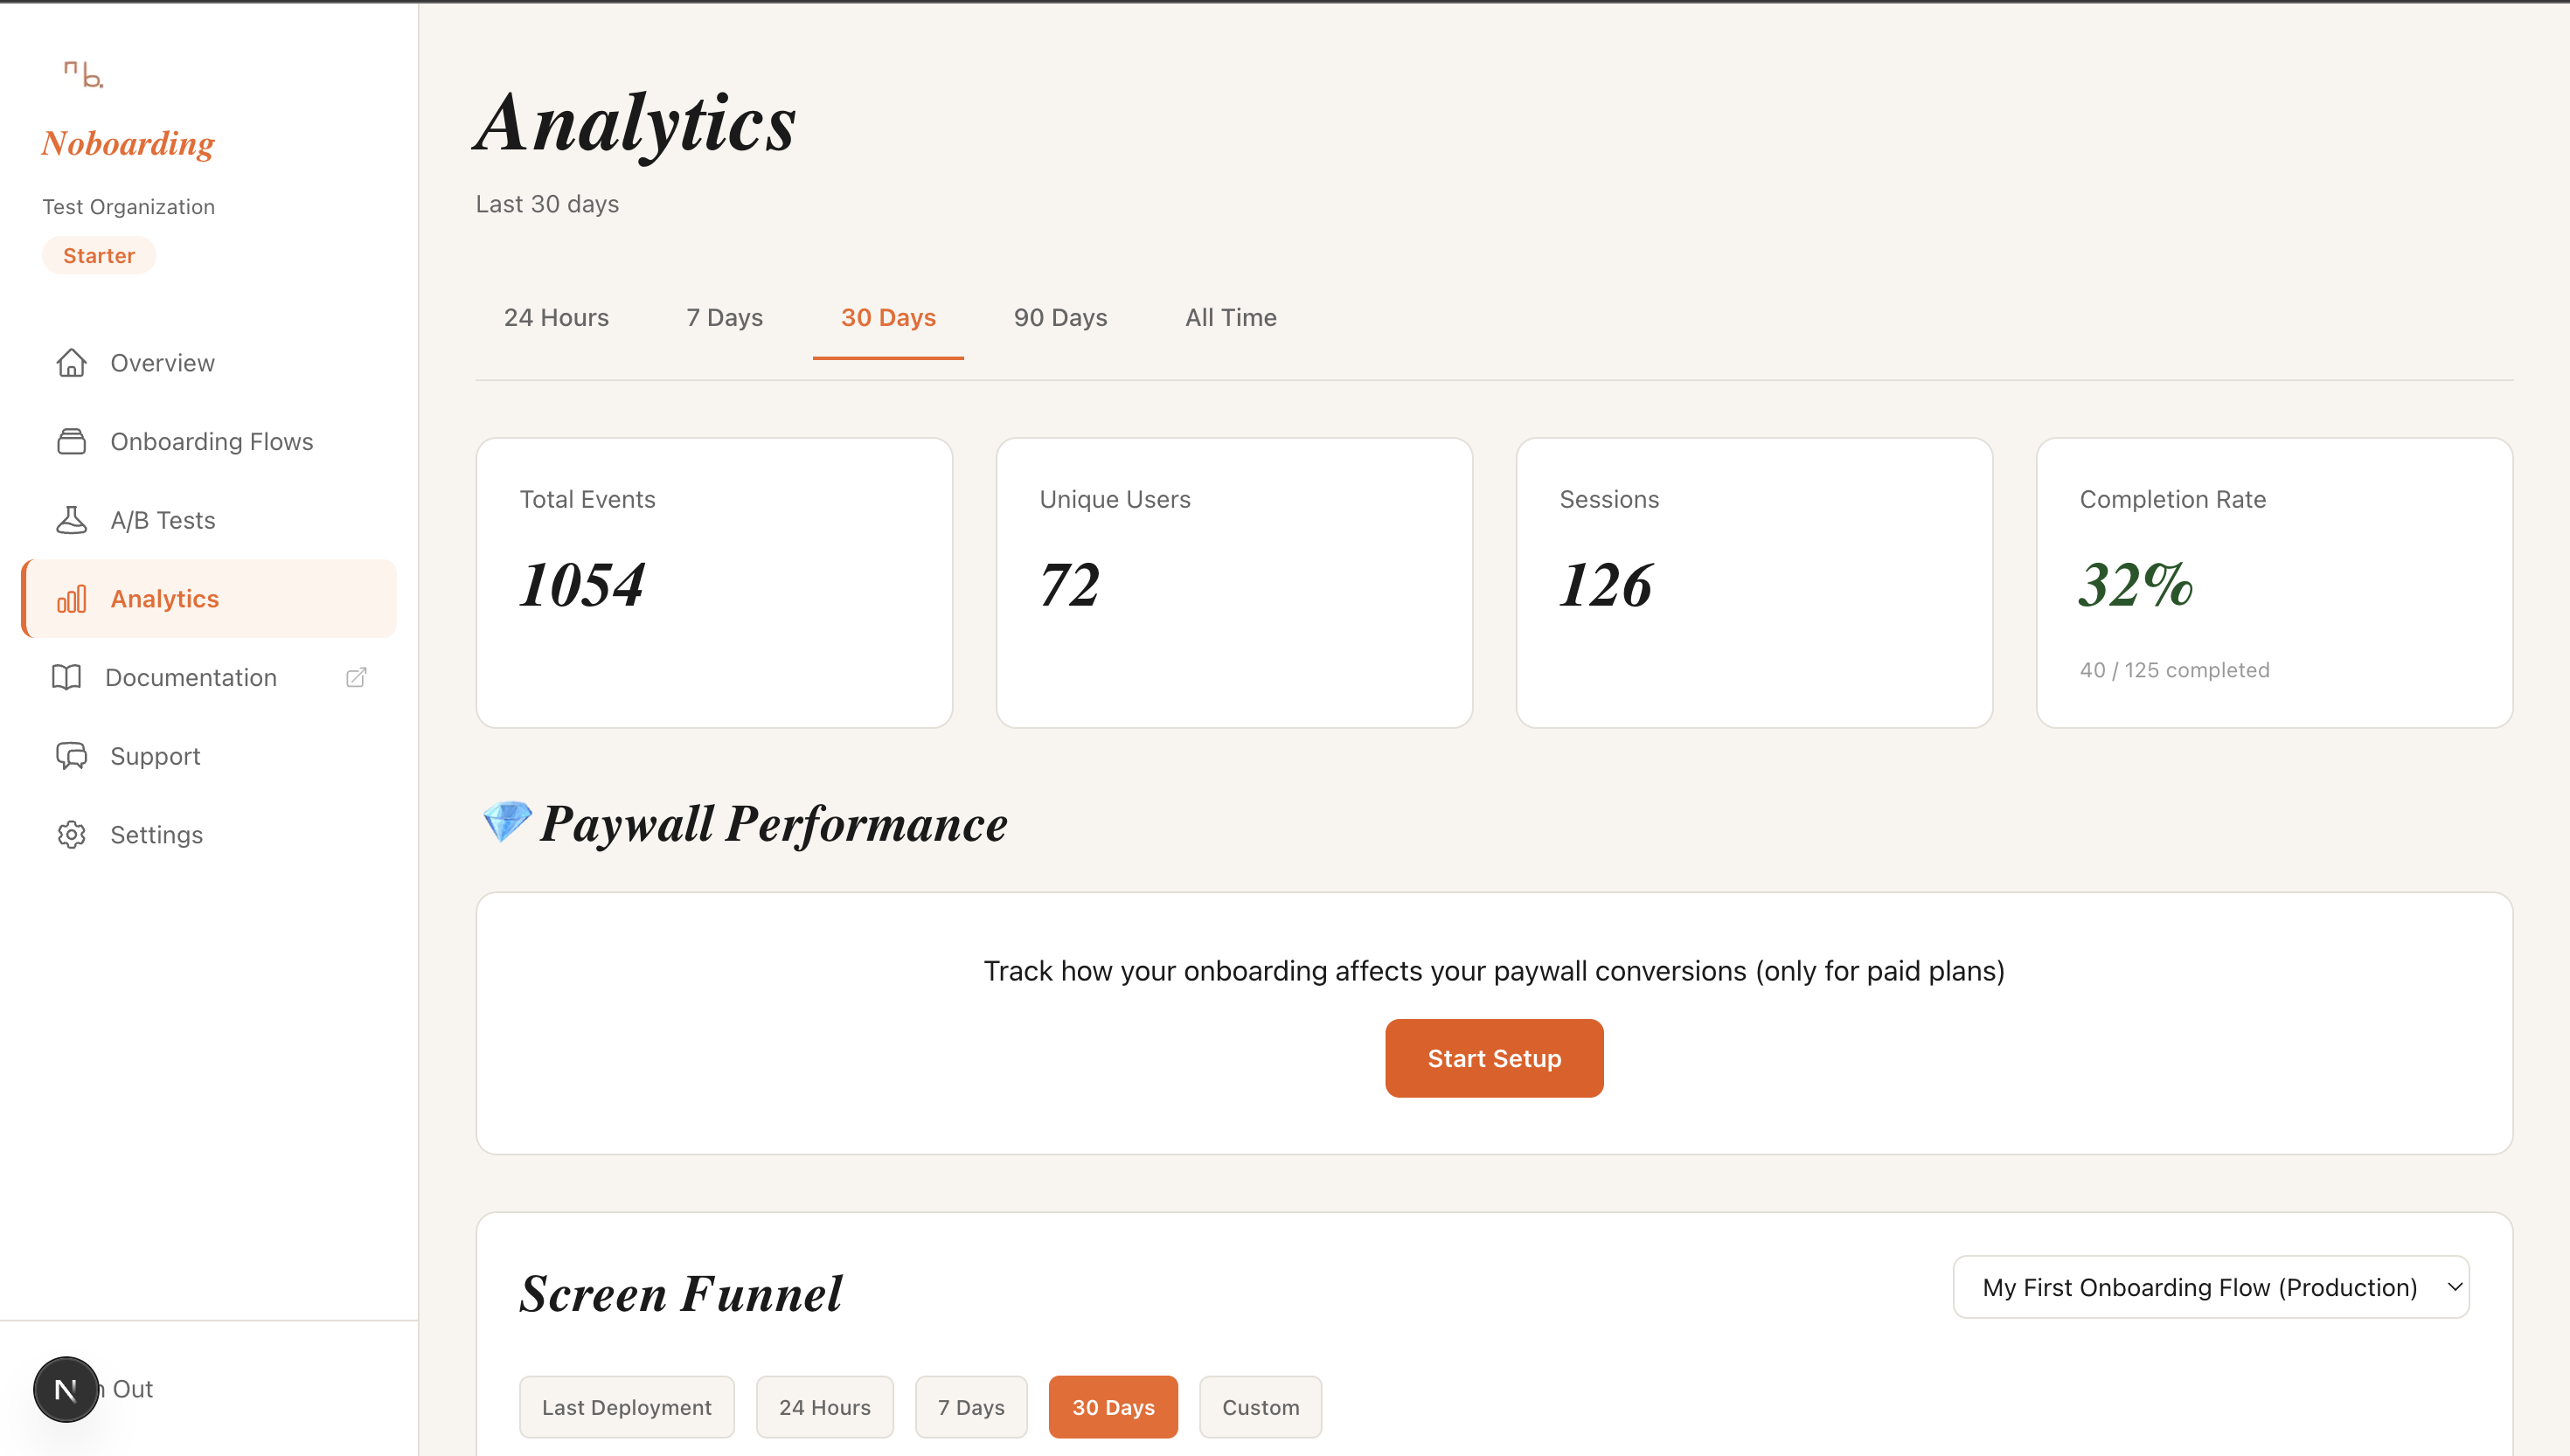The image size is (2570, 1456).
Task: Select the All Time tab
Action: 1230,317
